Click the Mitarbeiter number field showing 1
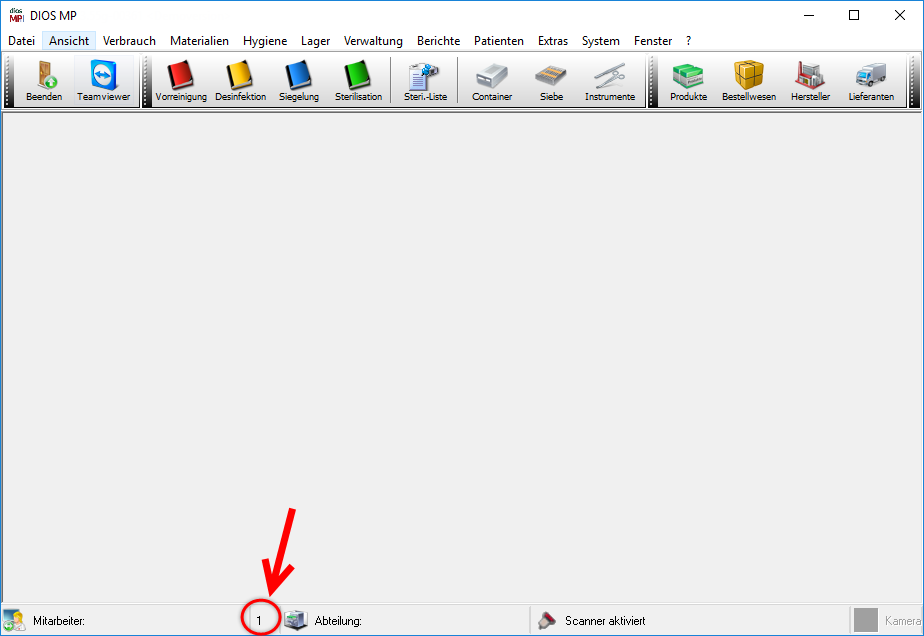This screenshot has width=924, height=636. point(259,621)
